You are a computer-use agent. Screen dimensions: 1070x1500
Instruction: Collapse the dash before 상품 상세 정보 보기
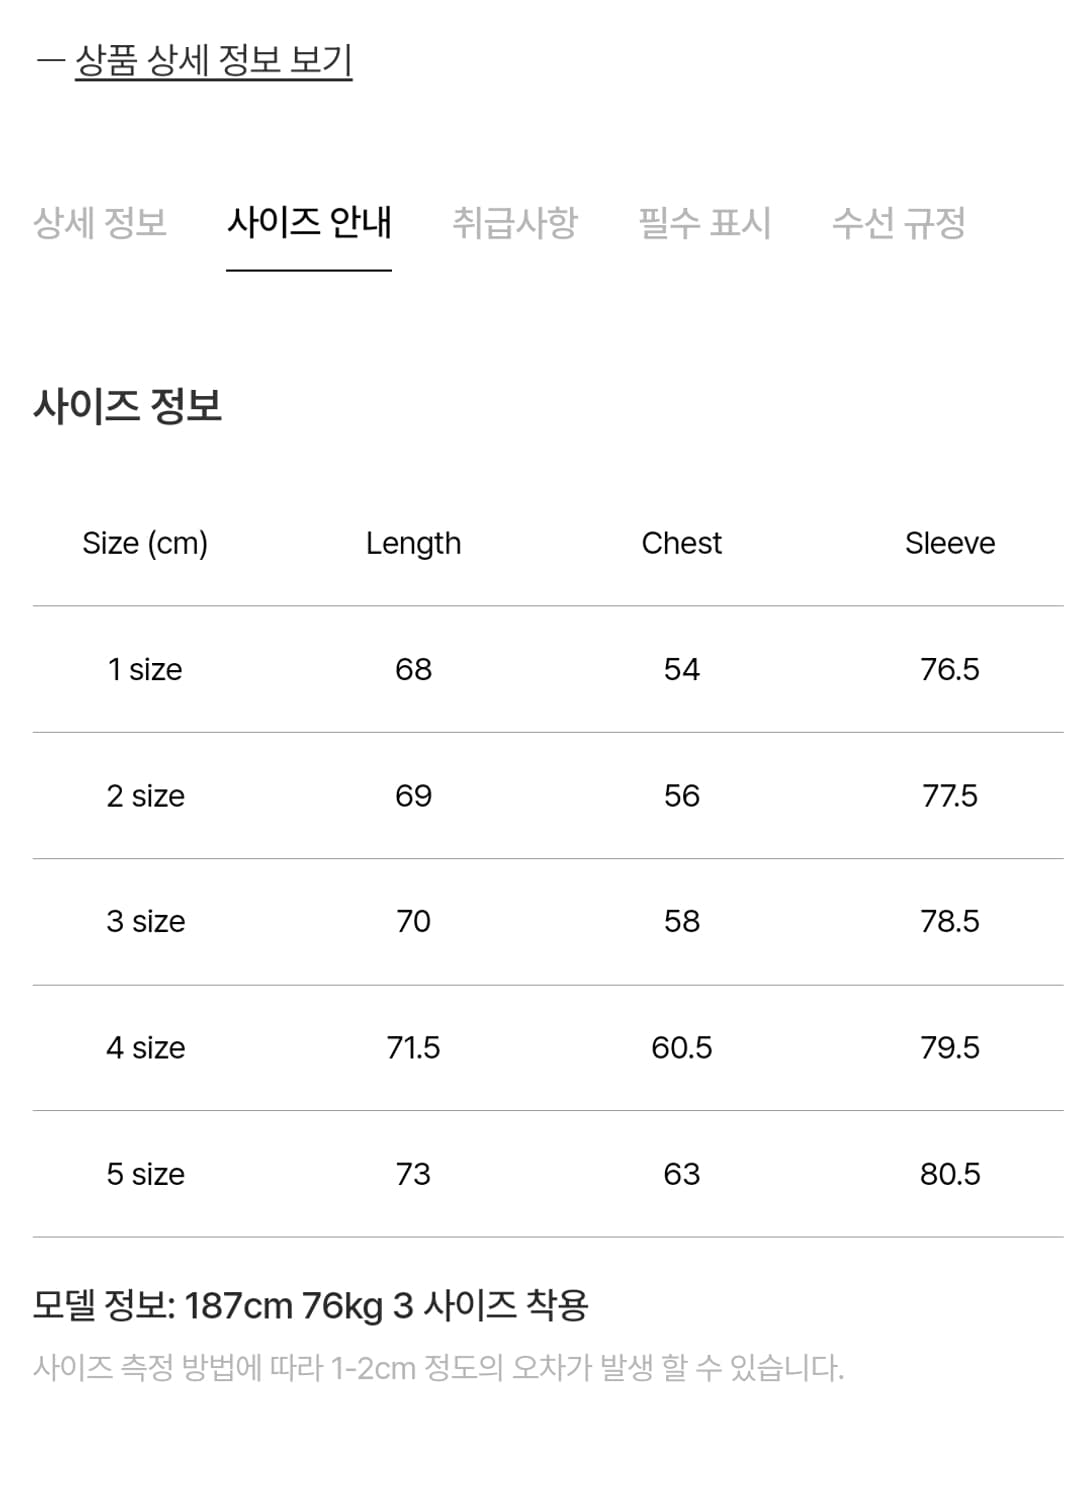[50, 61]
